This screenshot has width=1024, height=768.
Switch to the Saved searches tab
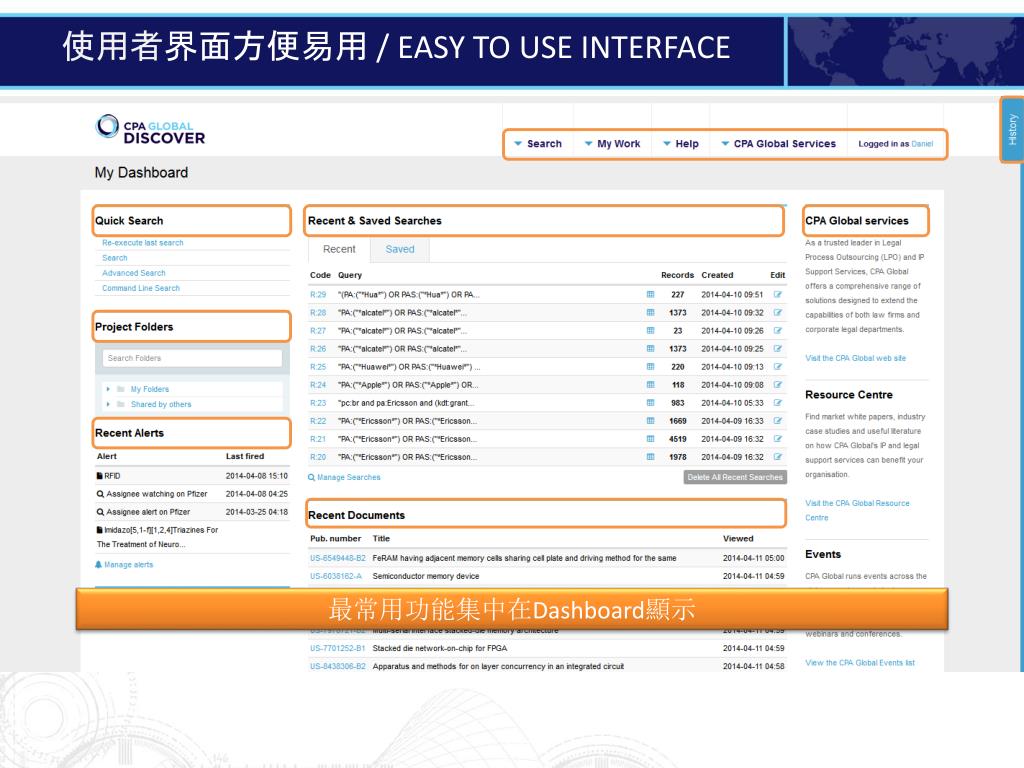(x=400, y=249)
